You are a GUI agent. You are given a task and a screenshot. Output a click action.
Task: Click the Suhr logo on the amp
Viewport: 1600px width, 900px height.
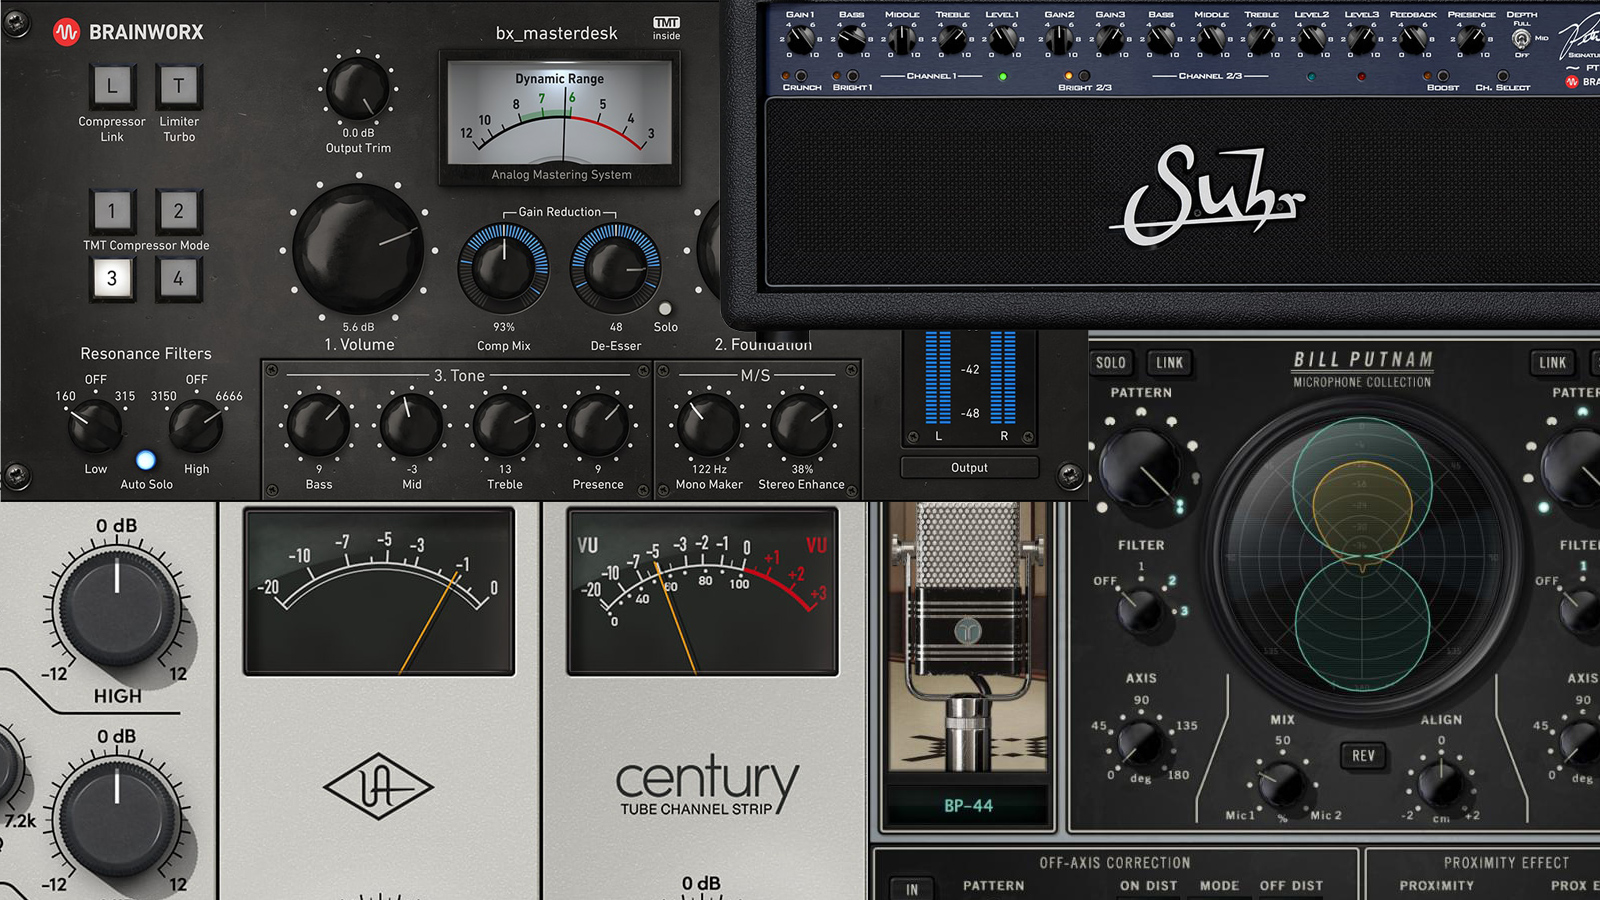1207,196
